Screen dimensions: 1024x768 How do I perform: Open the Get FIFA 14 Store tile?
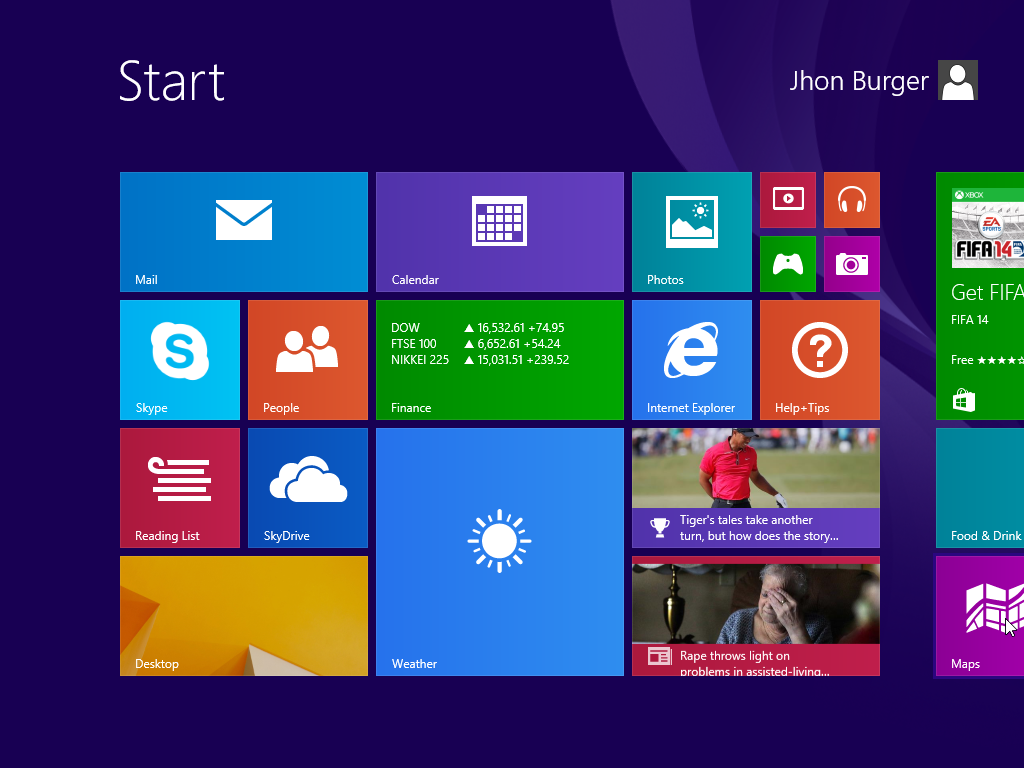(980, 296)
